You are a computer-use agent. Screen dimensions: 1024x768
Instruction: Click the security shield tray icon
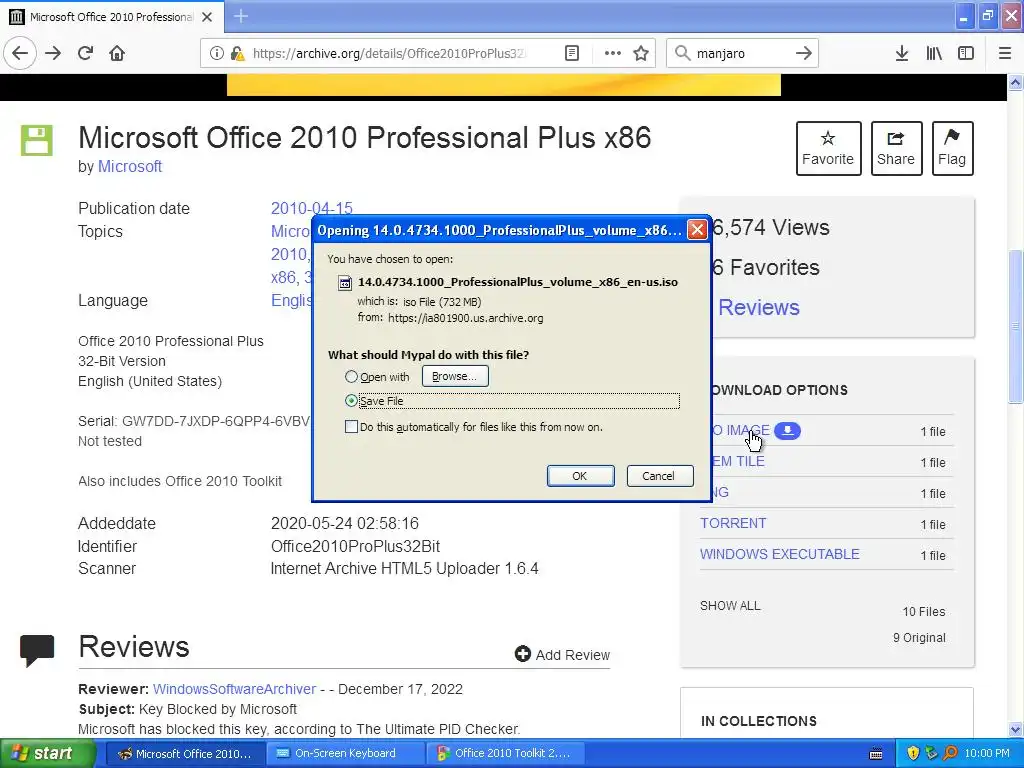pyautogui.click(x=913, y=754)
